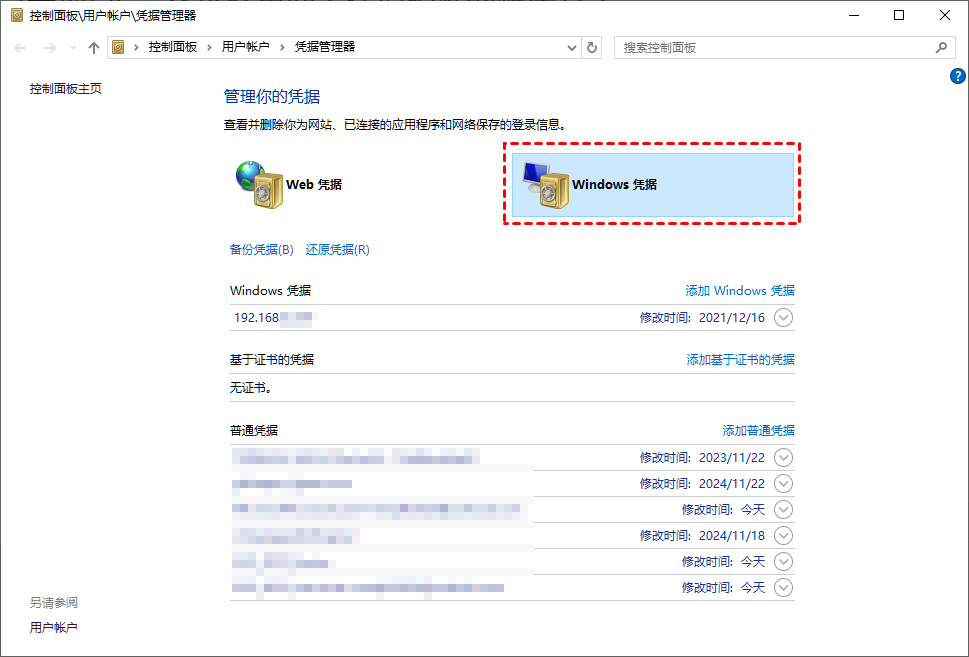Click the chevron before 控制面板 breadcrumb
This screenshot has height=657, width=969.
tap(136, 47)
